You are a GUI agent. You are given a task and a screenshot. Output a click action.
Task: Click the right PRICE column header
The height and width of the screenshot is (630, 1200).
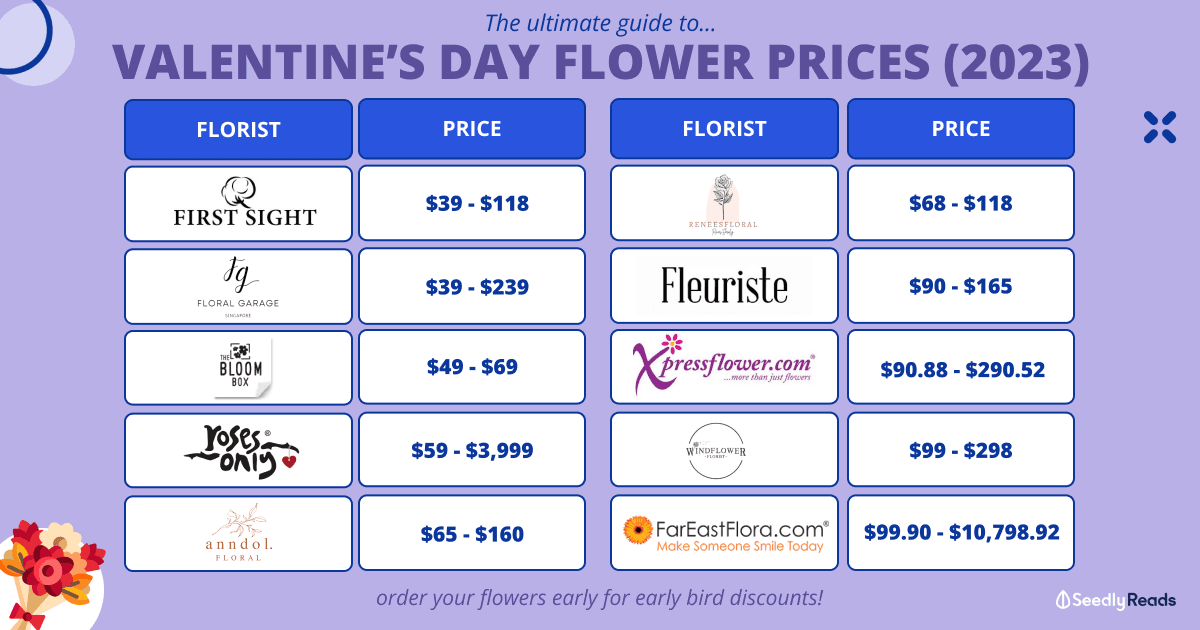(960, 129)
